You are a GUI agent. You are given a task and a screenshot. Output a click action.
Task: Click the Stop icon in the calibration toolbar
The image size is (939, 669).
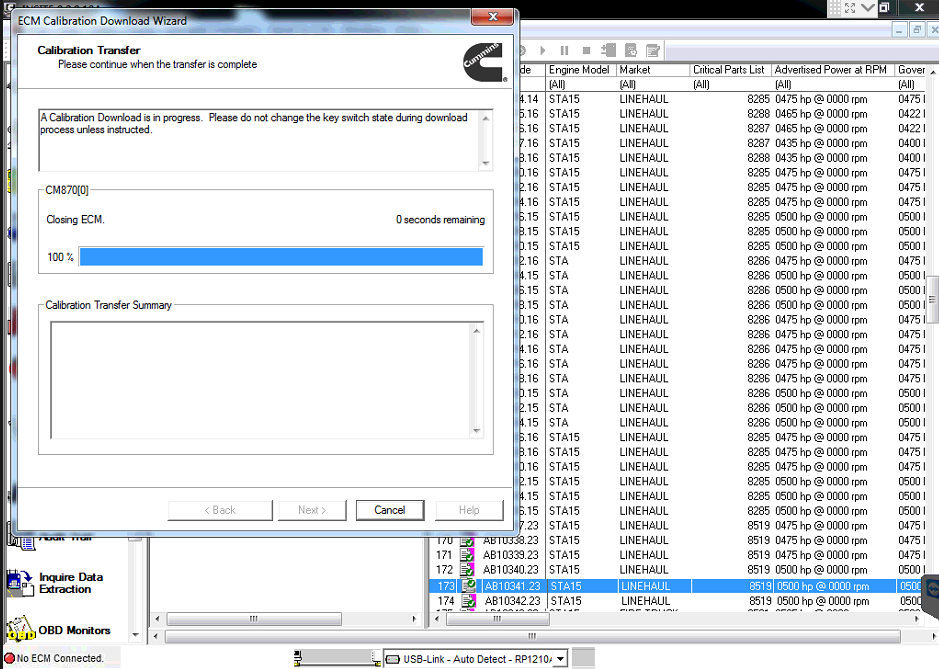(x=586, y=51)
